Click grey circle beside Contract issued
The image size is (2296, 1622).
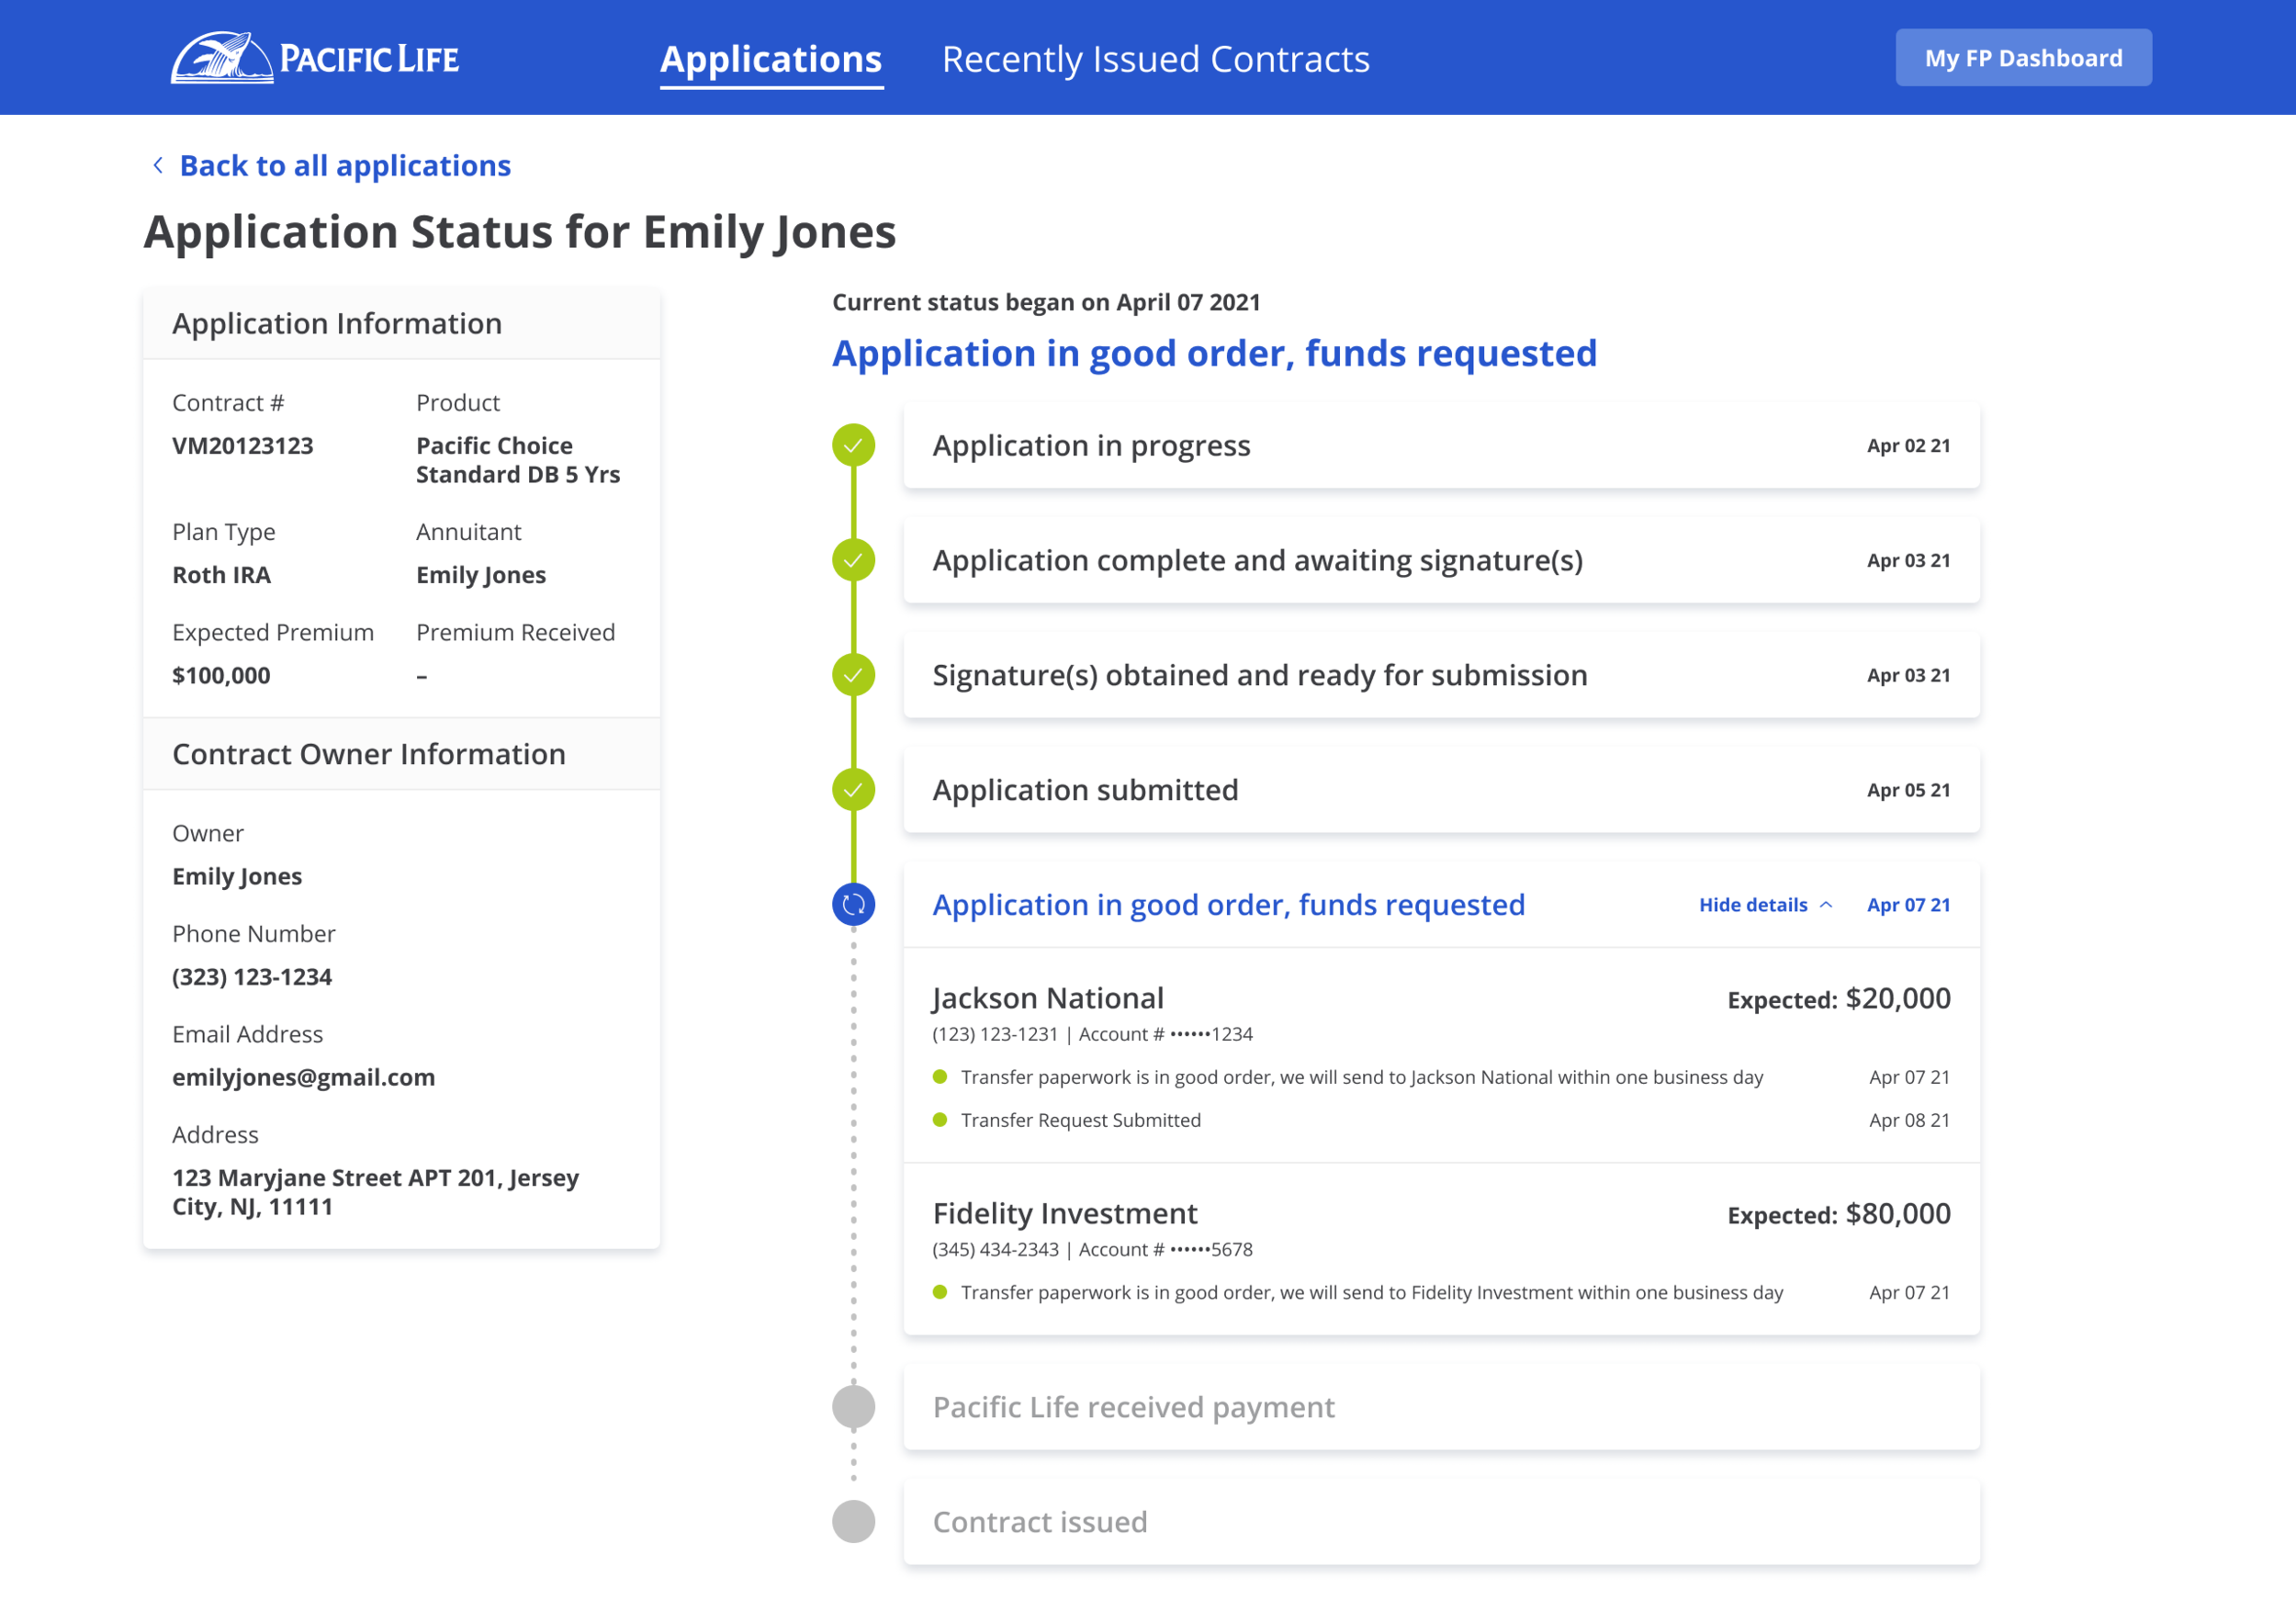point(853,1522)
